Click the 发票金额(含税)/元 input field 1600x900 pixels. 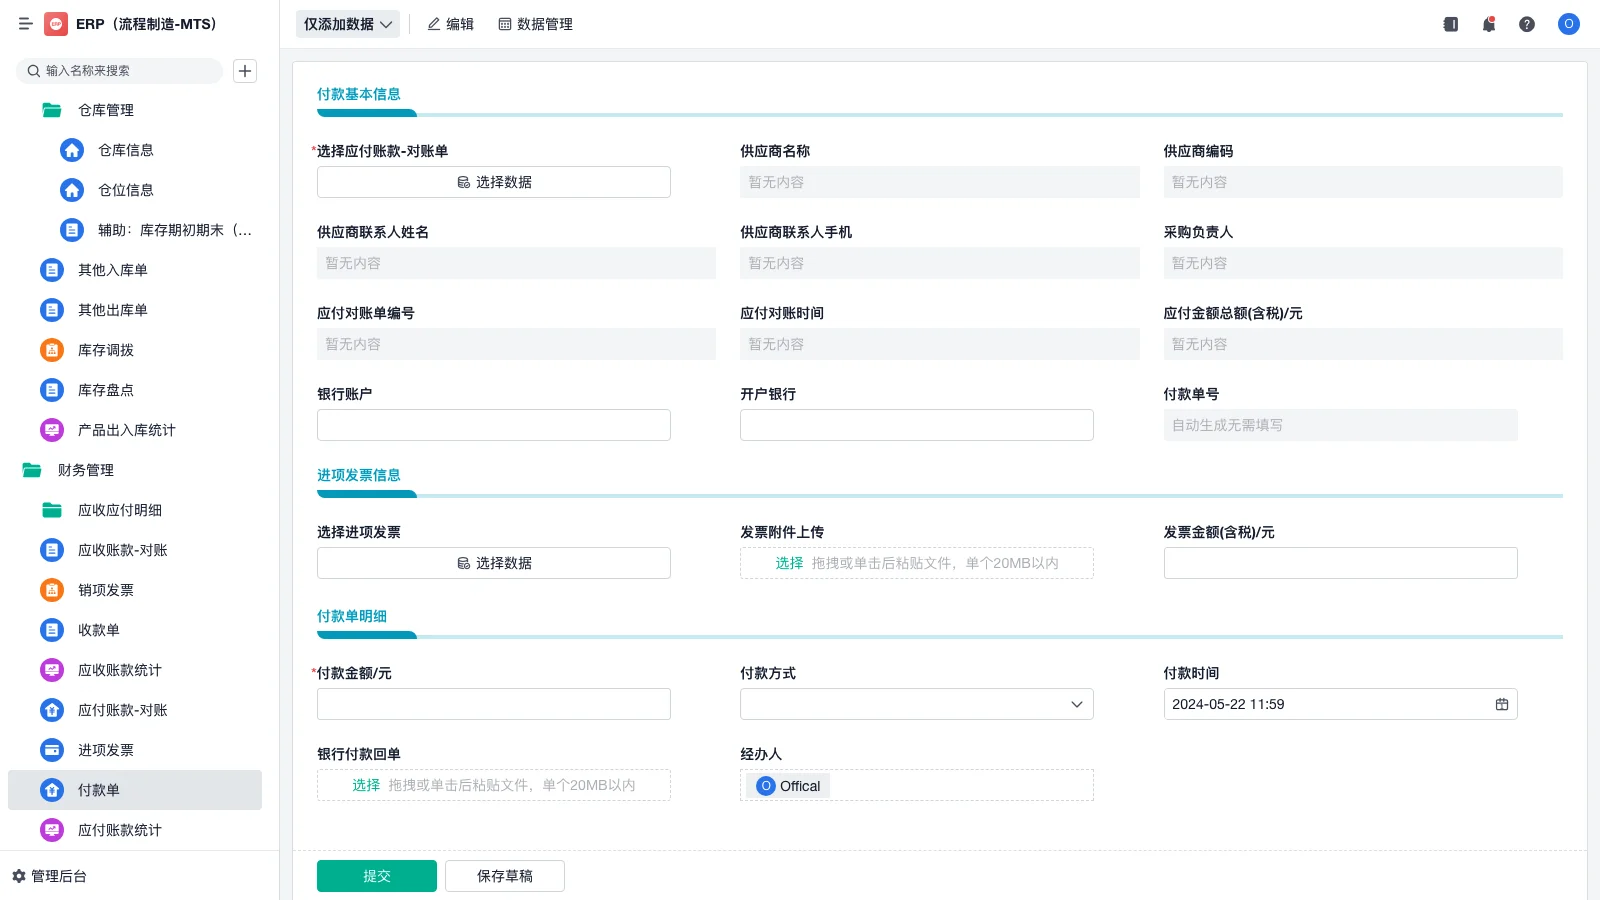(x=1340, y=563)
